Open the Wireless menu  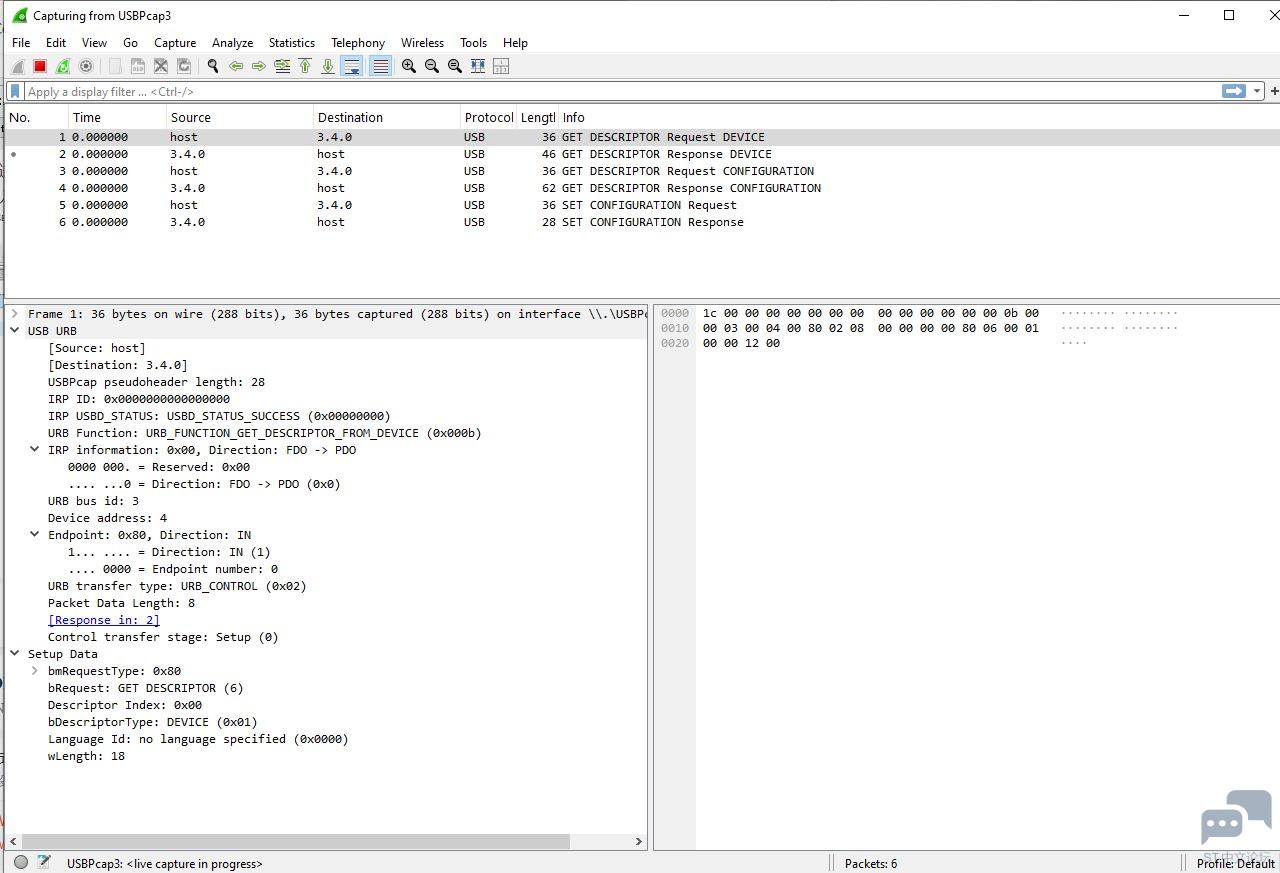click(x=422, y=43)
